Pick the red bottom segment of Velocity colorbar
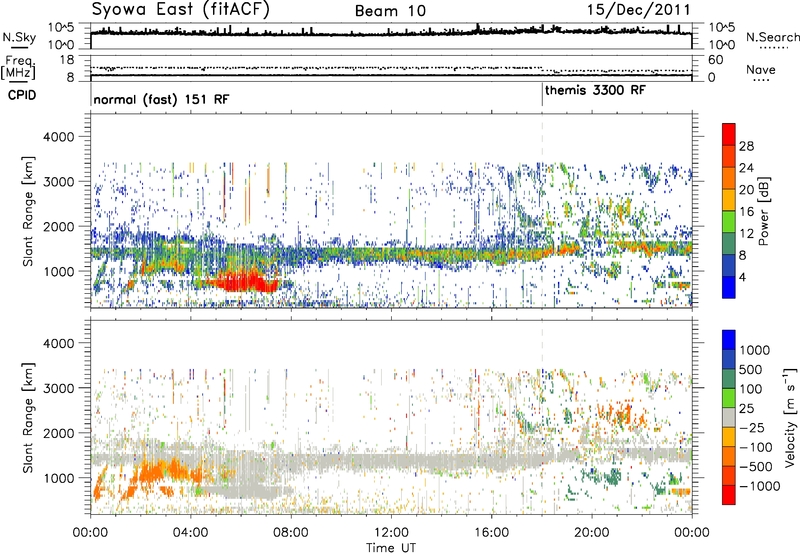800x554 pixels. (729, 495)
